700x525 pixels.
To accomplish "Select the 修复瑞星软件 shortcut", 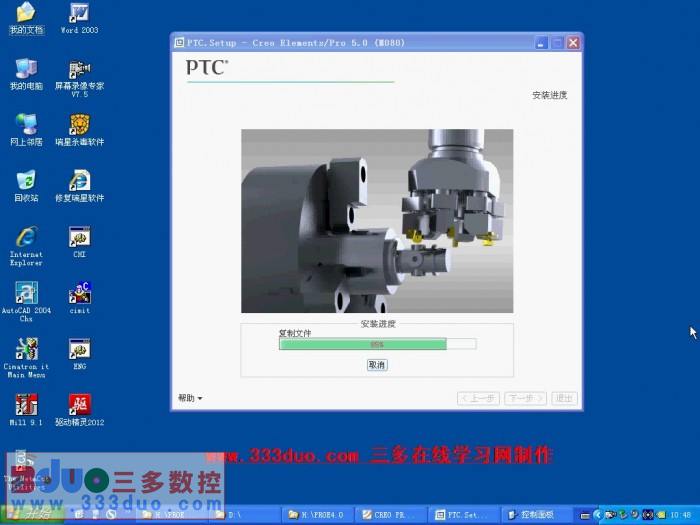I will (79, 185).
